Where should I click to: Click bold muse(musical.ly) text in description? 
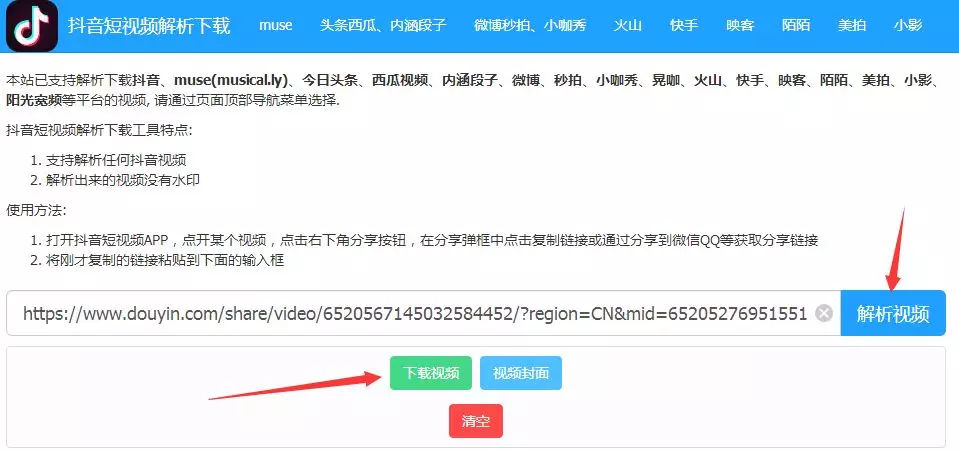tap(231, 80)
